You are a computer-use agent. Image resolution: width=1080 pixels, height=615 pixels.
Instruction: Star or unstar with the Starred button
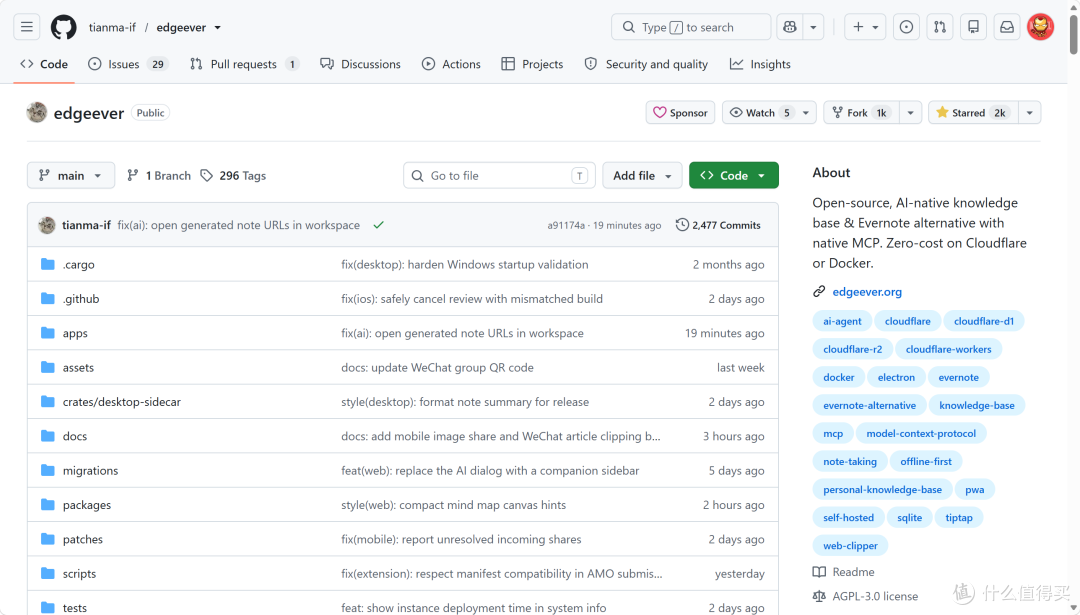pyautogui.click(x=972, y=112)
